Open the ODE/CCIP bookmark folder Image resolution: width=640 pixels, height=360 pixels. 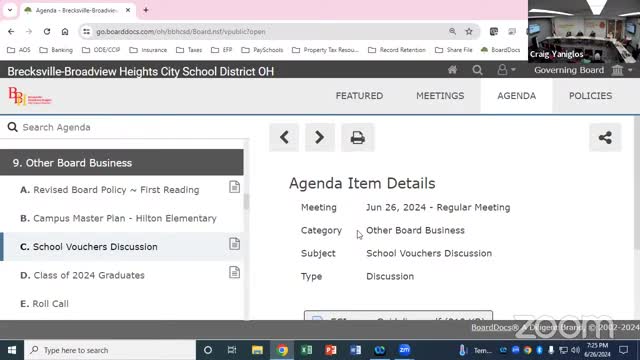pos(101,50)
